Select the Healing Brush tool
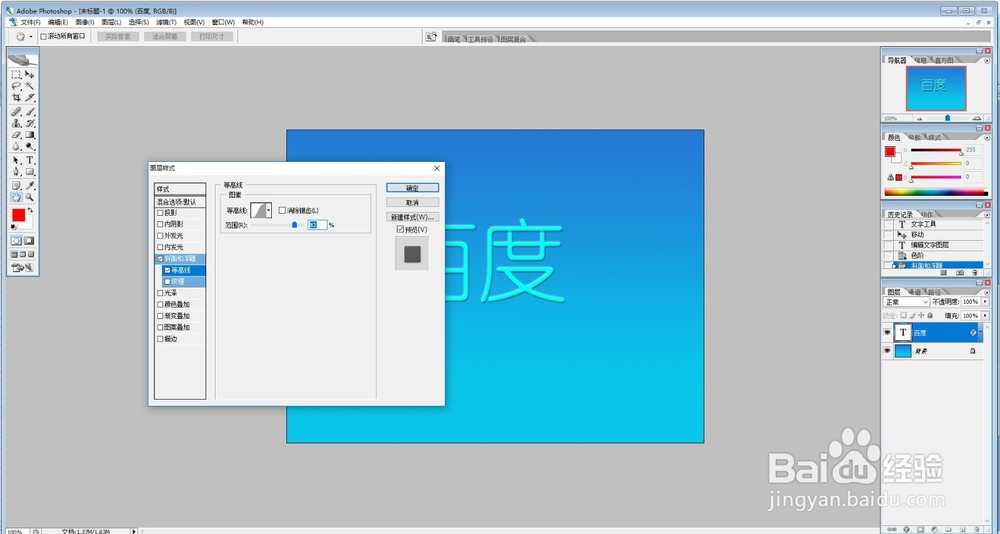Image resolution: width=1000 pixels, height=534 pixels. coord(17,112)
